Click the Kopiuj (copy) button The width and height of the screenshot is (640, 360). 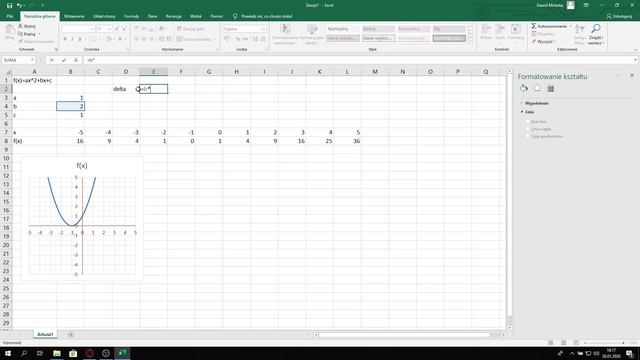(x=27, y=34)
